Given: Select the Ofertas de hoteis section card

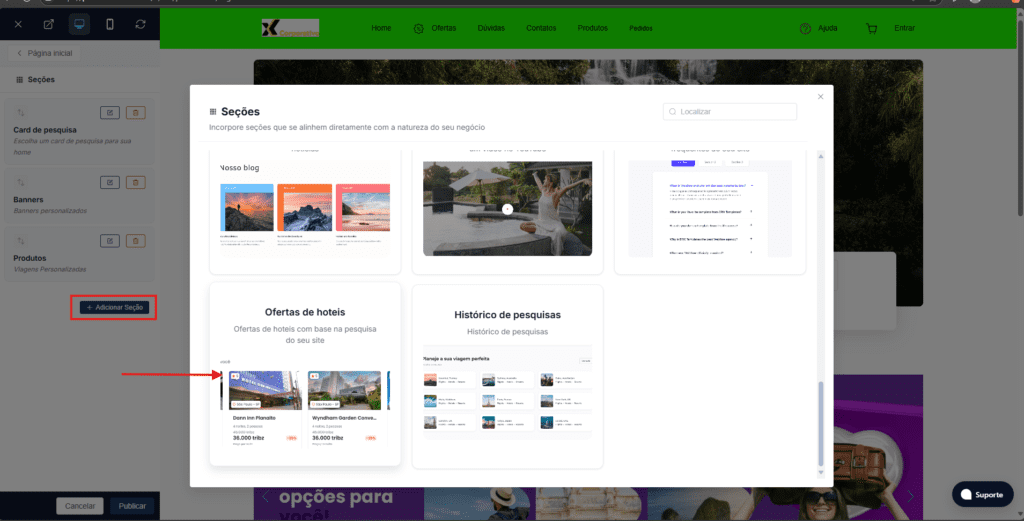Looking at the screenshot, I should (305, 374).
